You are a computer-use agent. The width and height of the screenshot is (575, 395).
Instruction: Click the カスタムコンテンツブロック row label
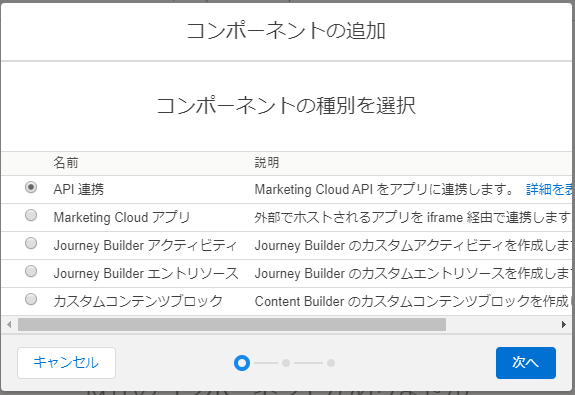point(138,301)
